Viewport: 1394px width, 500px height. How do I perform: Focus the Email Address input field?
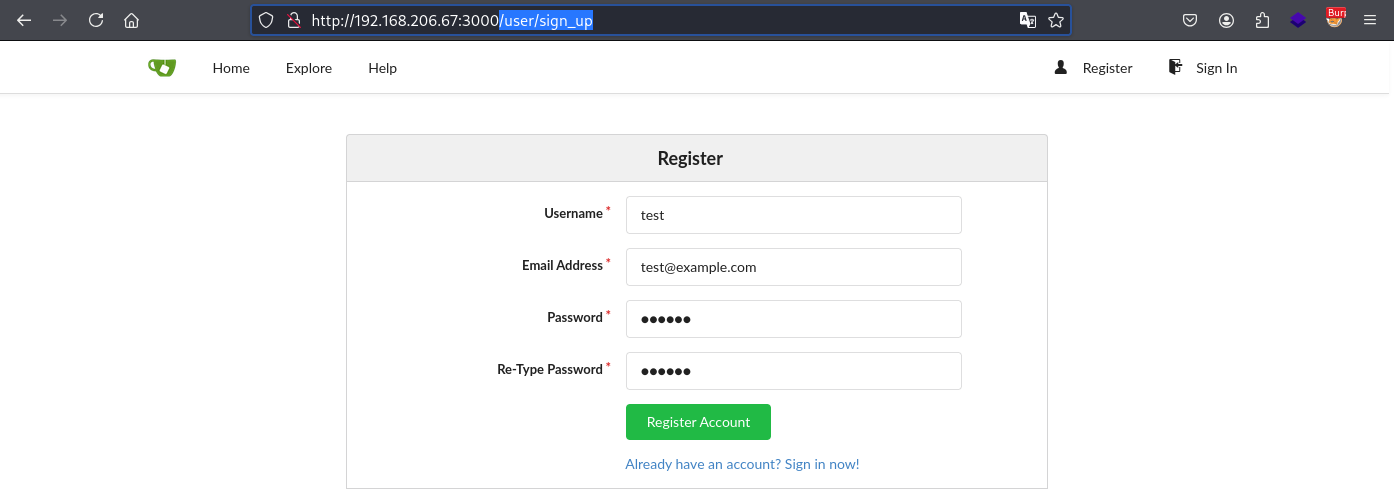point(793,267)
